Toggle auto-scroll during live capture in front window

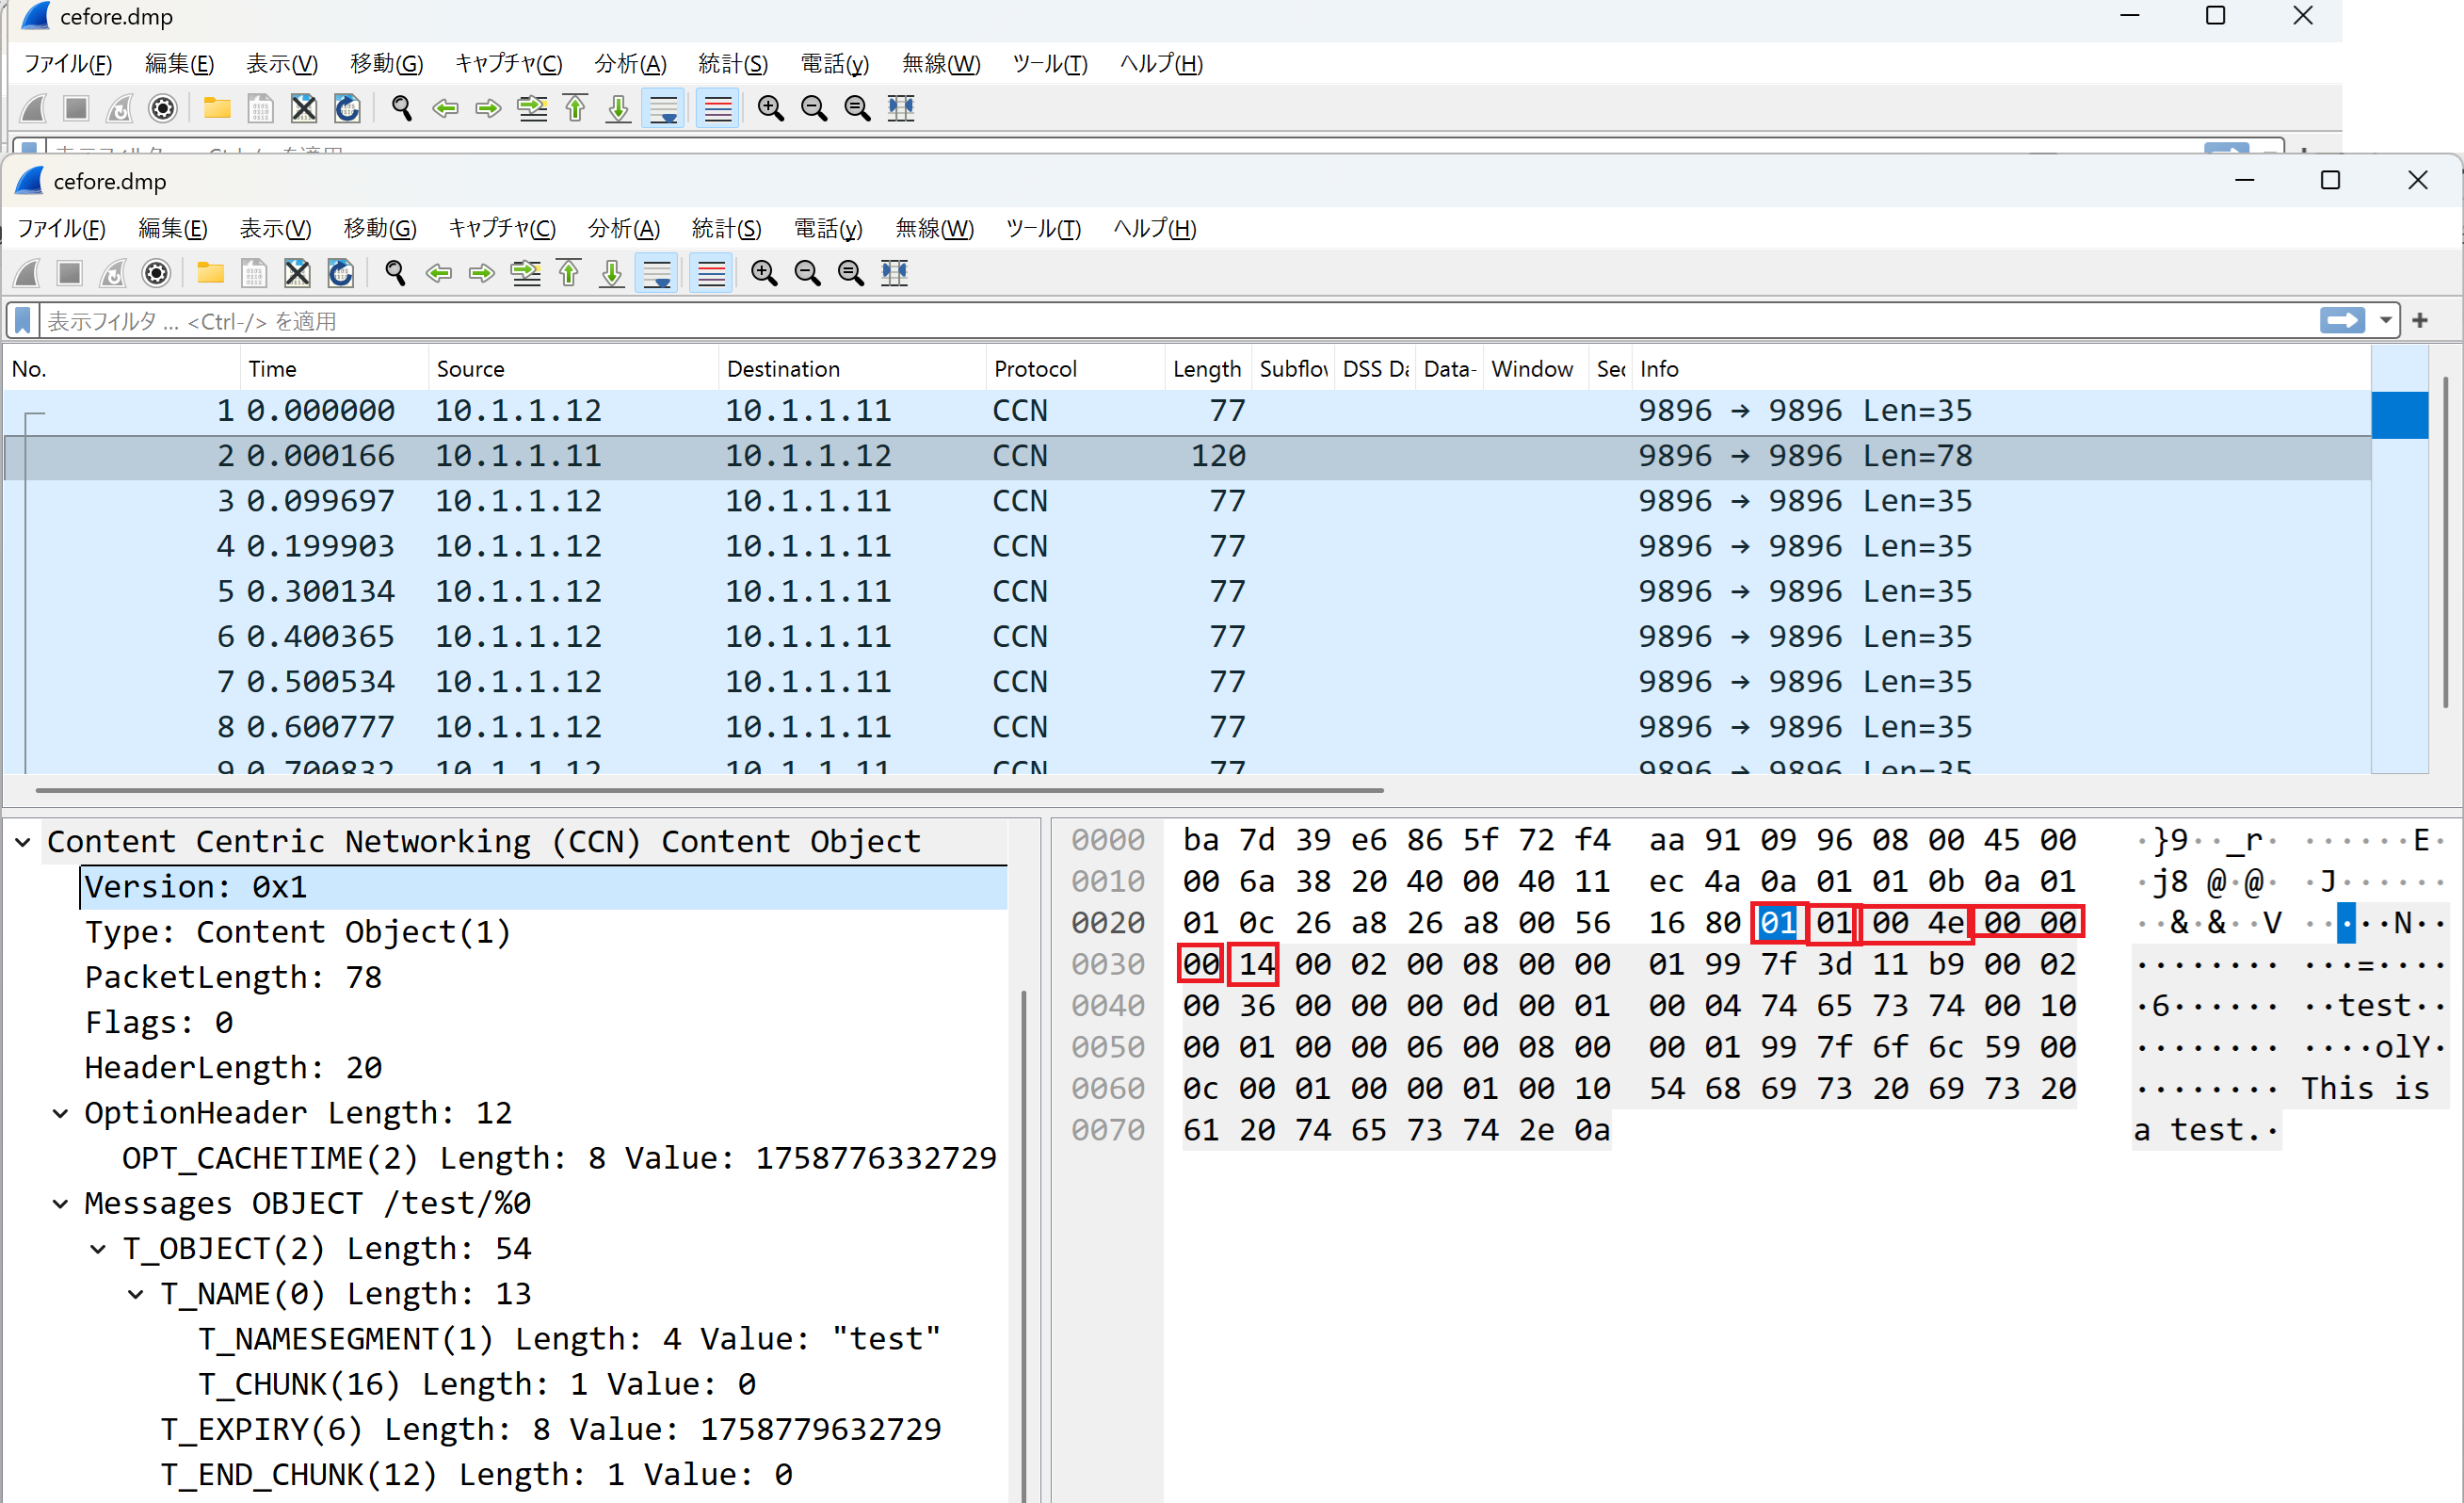(657, 273)
